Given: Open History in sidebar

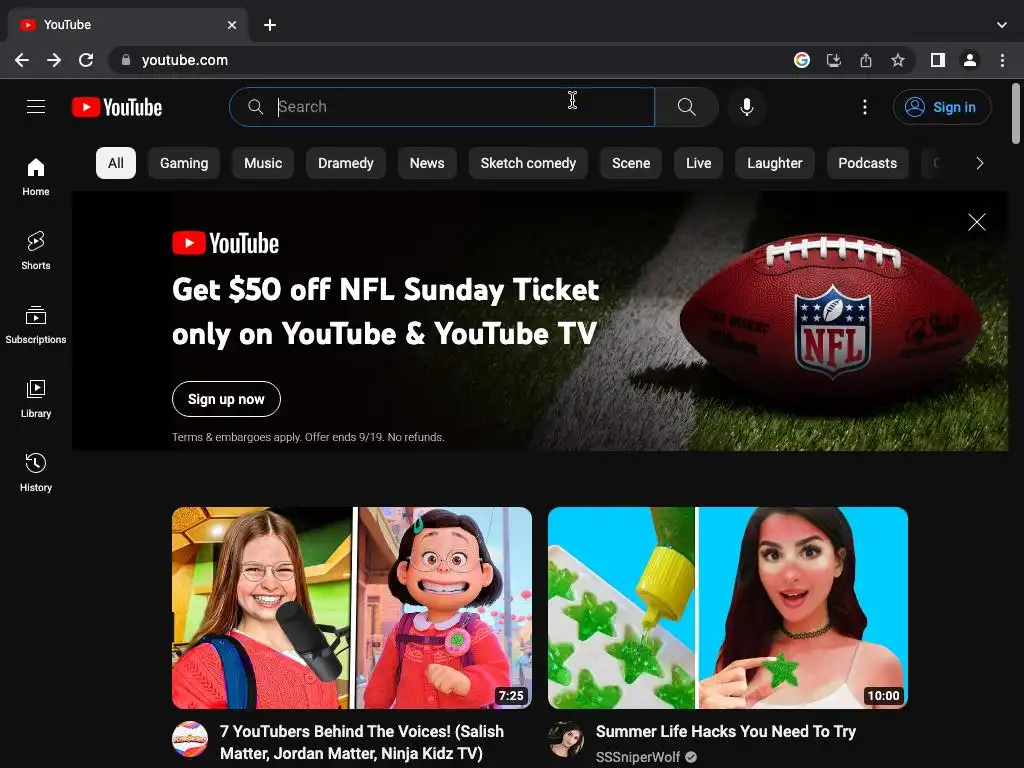Looking at the screenshot, I should point(36,472).
